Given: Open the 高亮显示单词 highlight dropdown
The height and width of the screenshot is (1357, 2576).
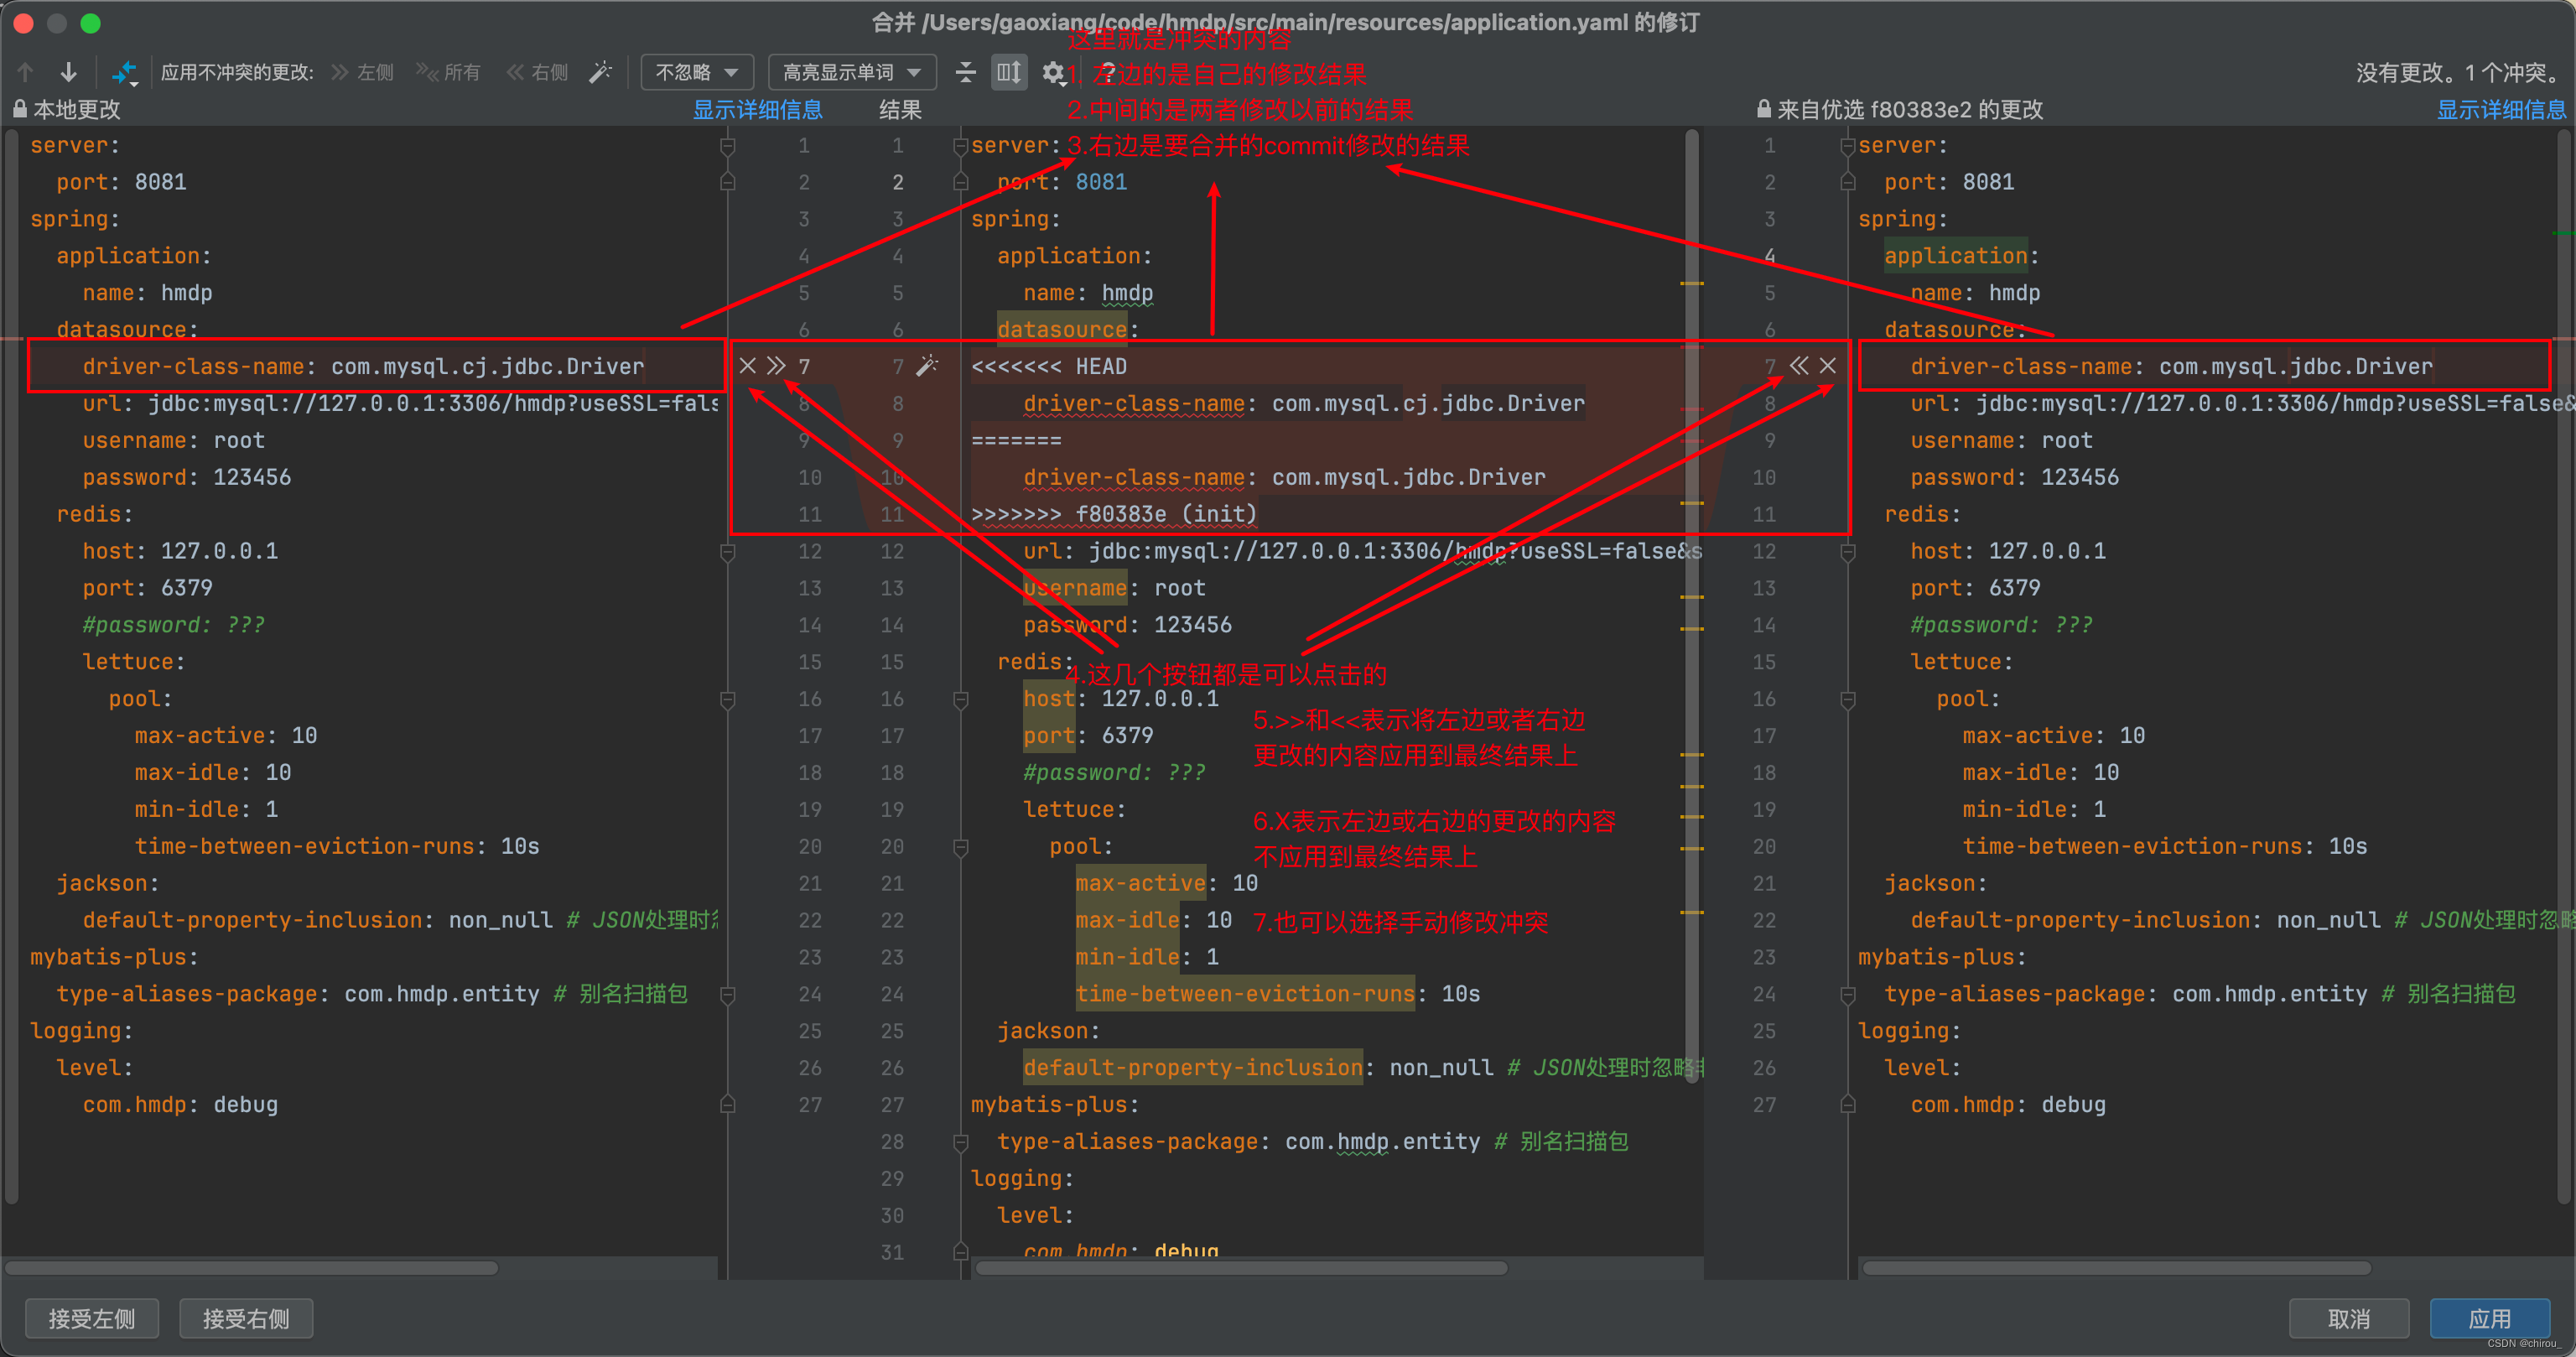Looking at the screenshot, I should tap(852, 72).
